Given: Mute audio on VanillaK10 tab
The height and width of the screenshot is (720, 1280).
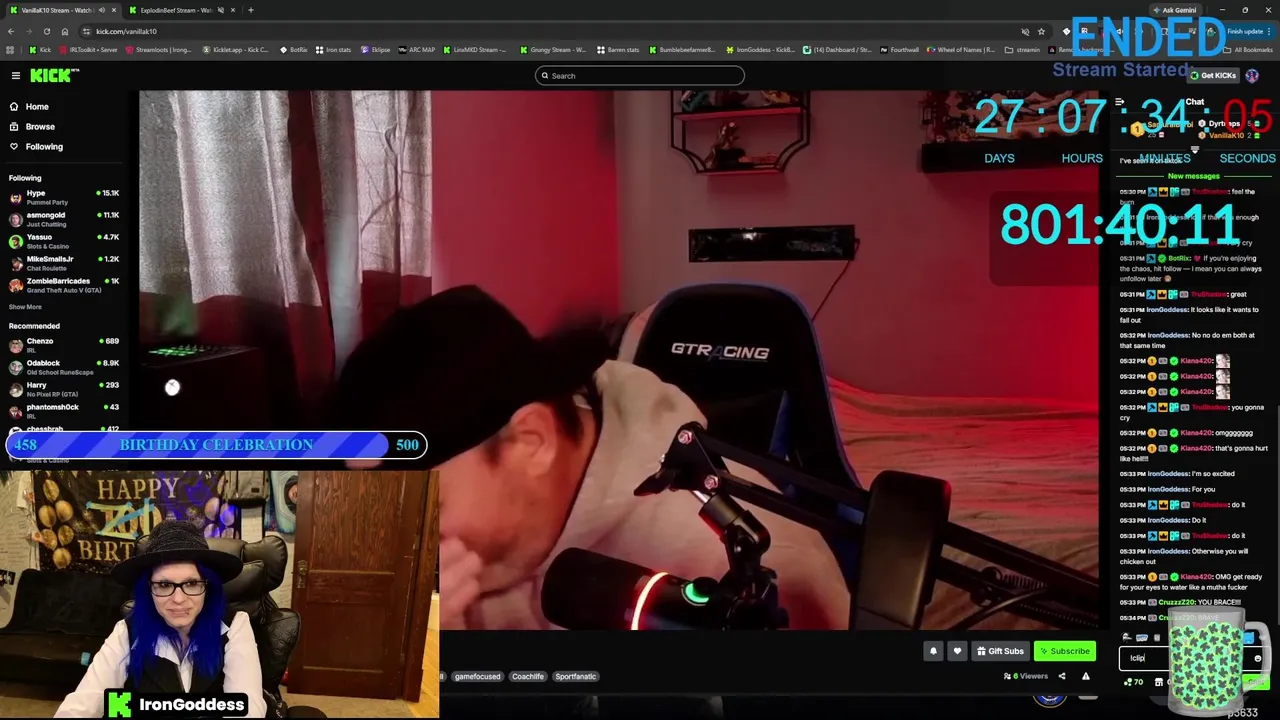Looking at the screenshot, I should point(101,10).
